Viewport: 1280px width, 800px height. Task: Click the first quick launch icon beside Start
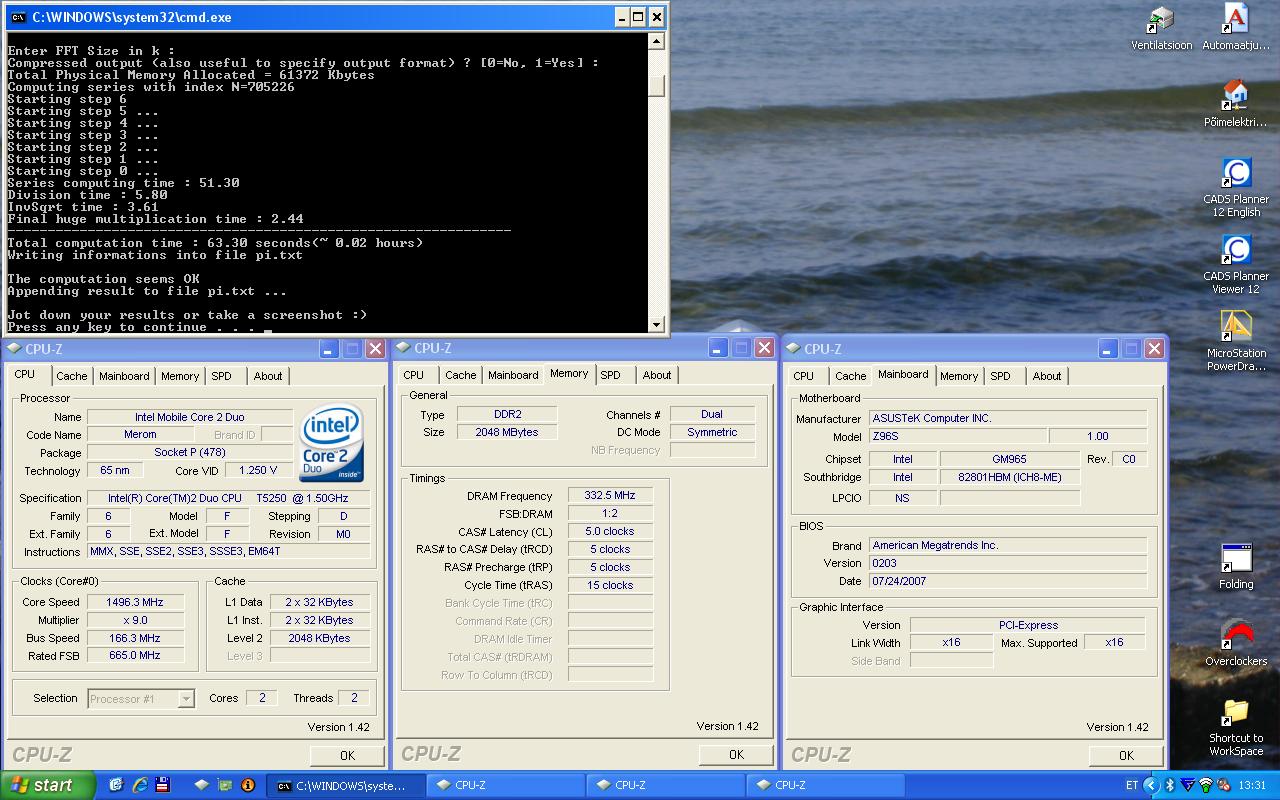pyautogui.click(x=116, y=785)
